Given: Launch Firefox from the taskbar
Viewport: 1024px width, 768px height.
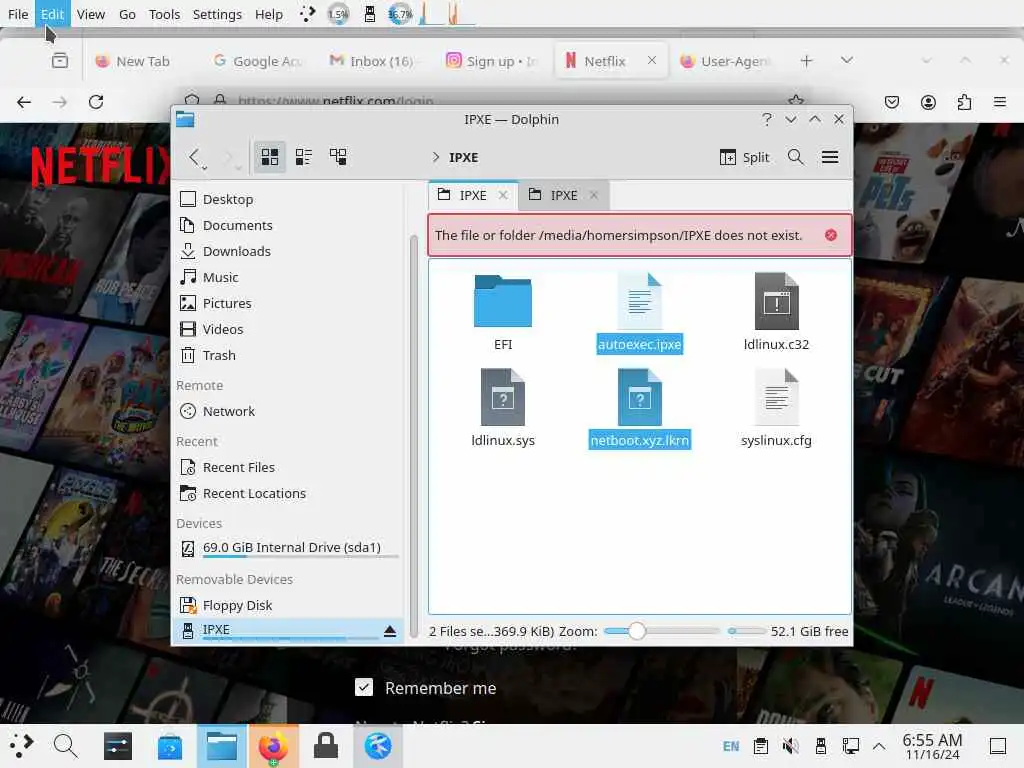Looking at the screenshot, I should tap(273, 746).
